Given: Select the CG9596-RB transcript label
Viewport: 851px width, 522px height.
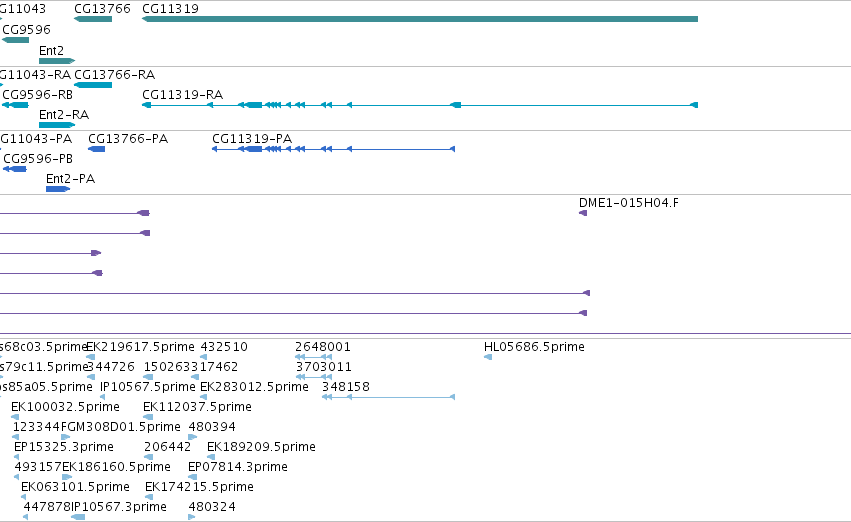Looking at the screenshot, I should [x=37, y=94].
